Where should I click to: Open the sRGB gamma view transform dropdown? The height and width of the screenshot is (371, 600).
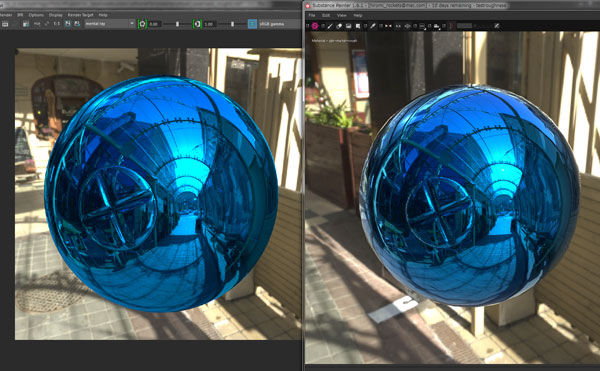click(279, 24)
